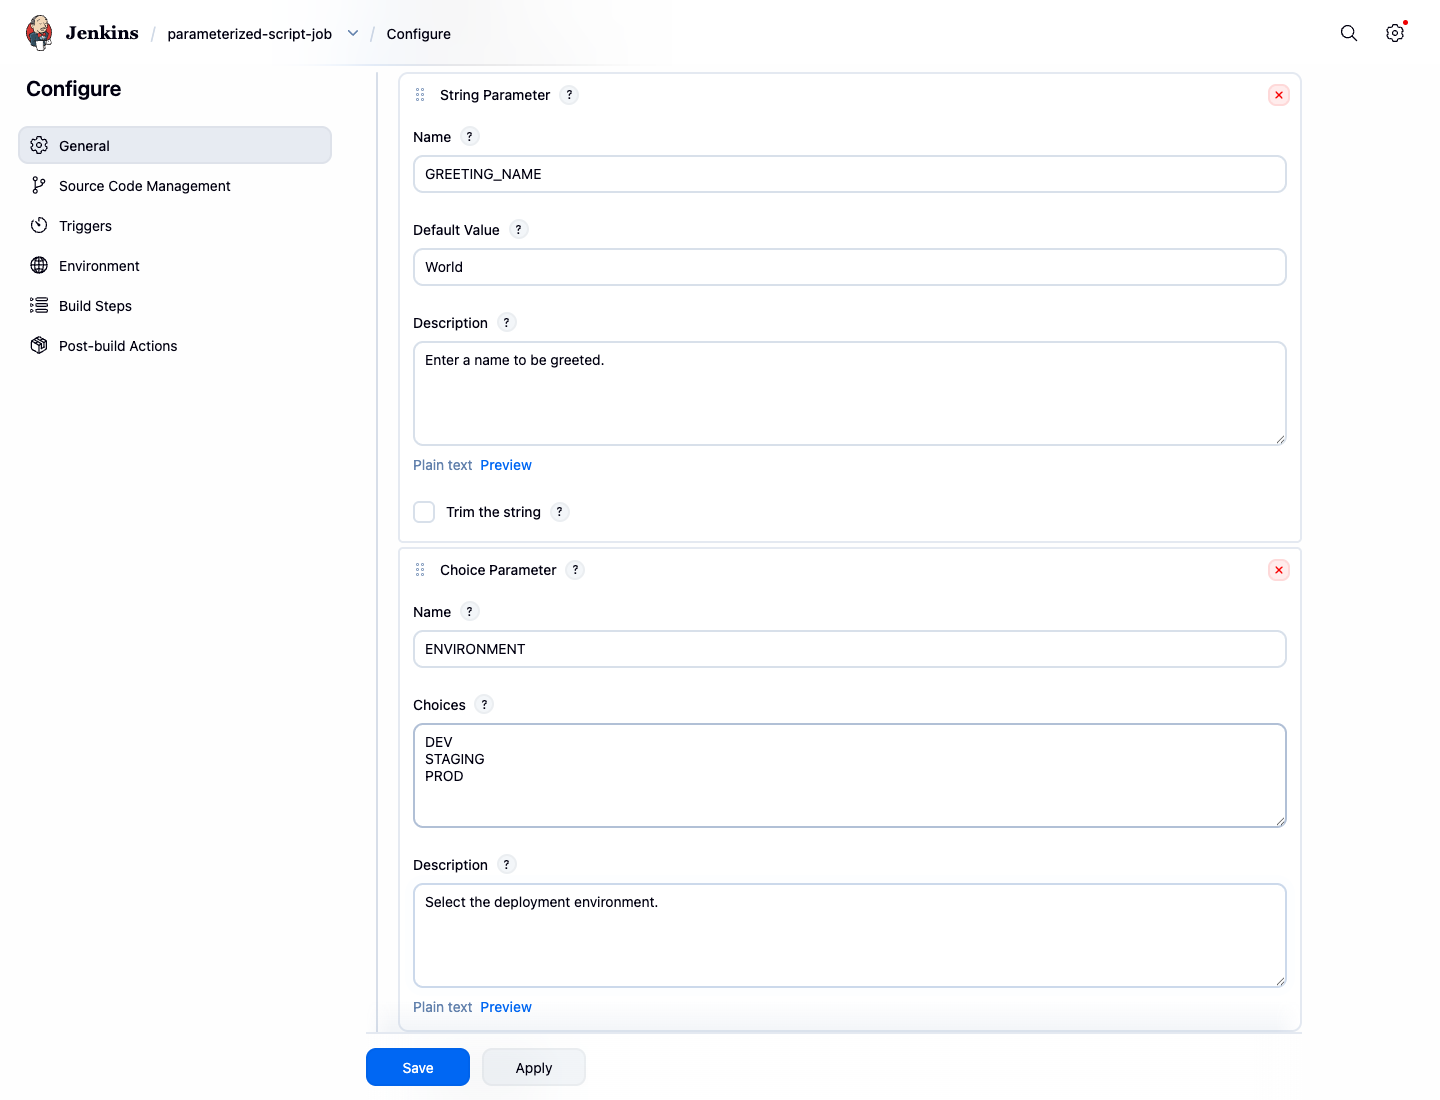This screenshot has height=1100, width=1440.
Task: Click the Choice Parameter title text
Action: [498, 570]
